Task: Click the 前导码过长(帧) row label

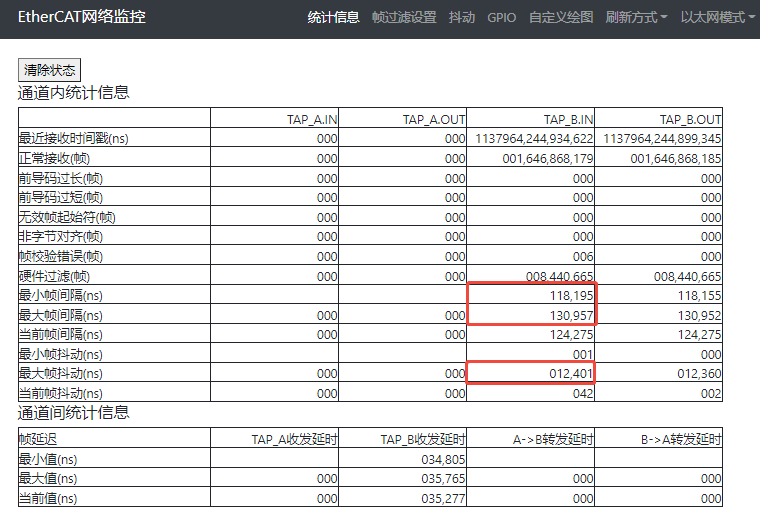Action: 61,178
